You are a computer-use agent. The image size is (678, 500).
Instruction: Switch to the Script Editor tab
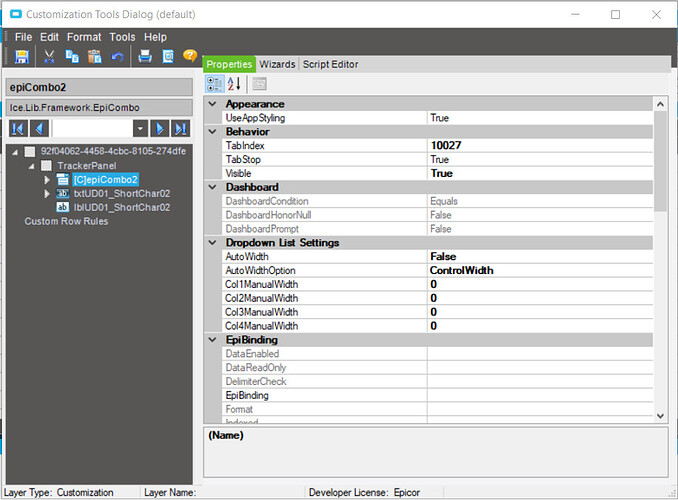(x=330, y=64)
